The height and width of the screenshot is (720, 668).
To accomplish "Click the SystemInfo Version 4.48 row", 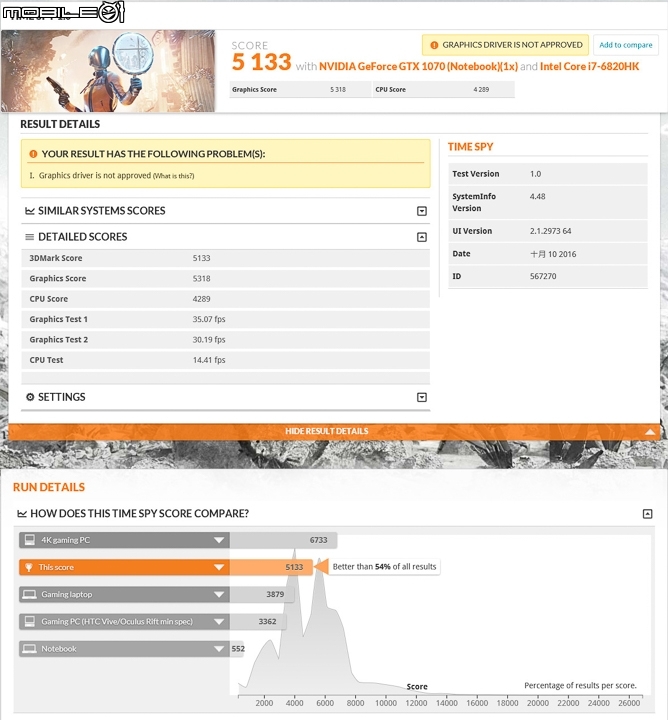I will (548, 202).
